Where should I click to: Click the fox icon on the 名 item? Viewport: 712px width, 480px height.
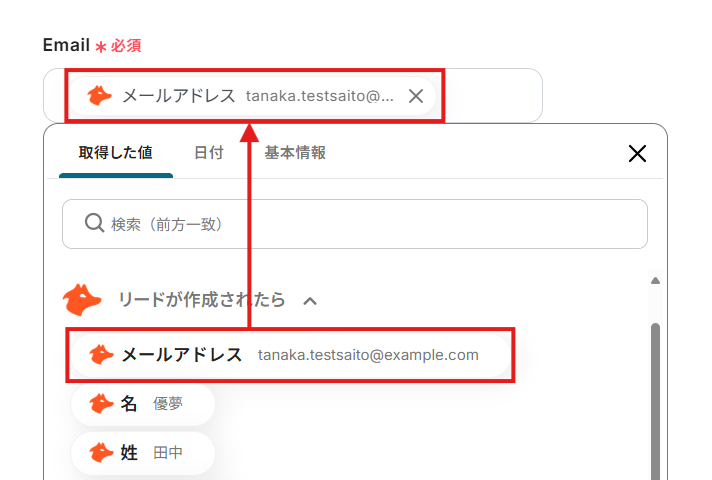[101, 403]
